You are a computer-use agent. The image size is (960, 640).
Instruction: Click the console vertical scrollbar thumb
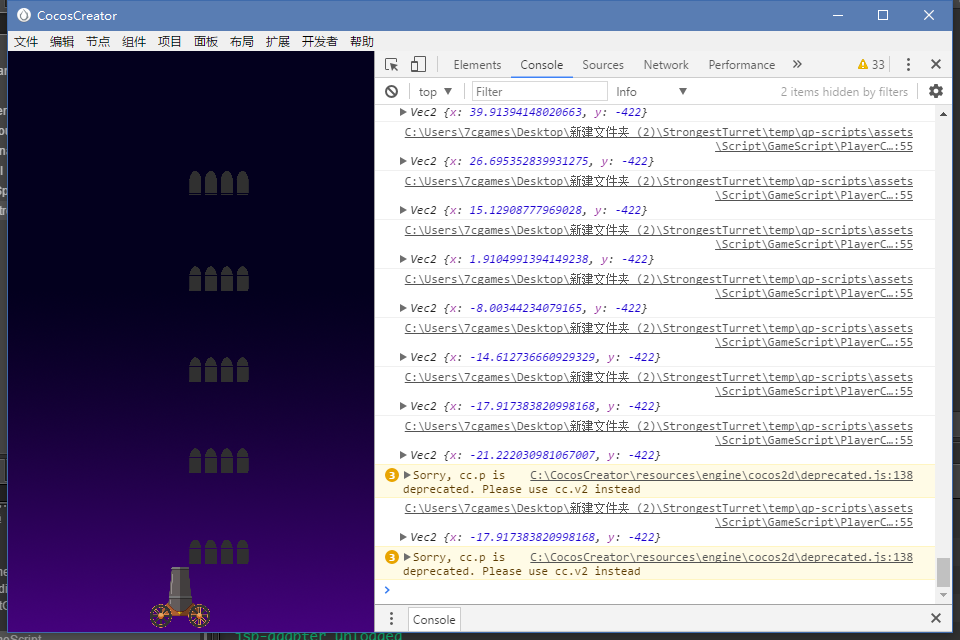[x=943, y=572]
